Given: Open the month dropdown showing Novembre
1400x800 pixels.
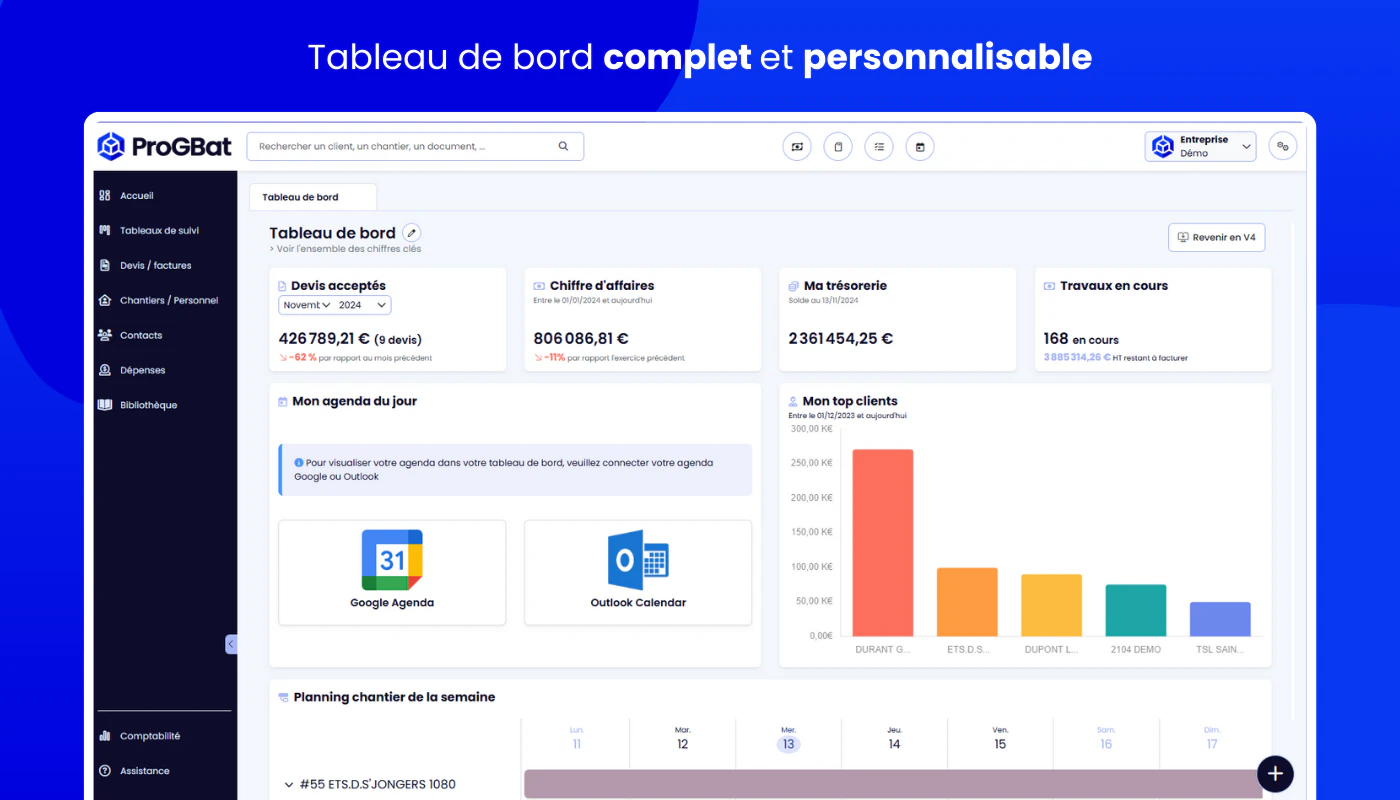Looking at the screenshot, I should click(306, 305).
